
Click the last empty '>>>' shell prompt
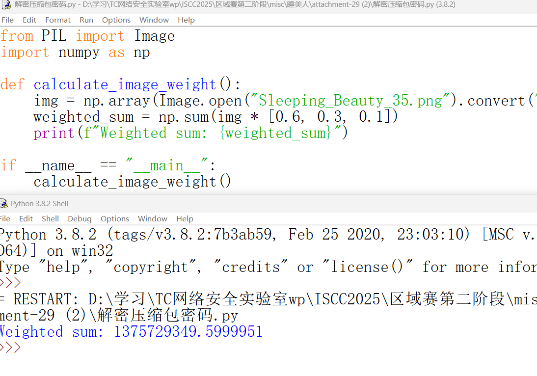10,347
